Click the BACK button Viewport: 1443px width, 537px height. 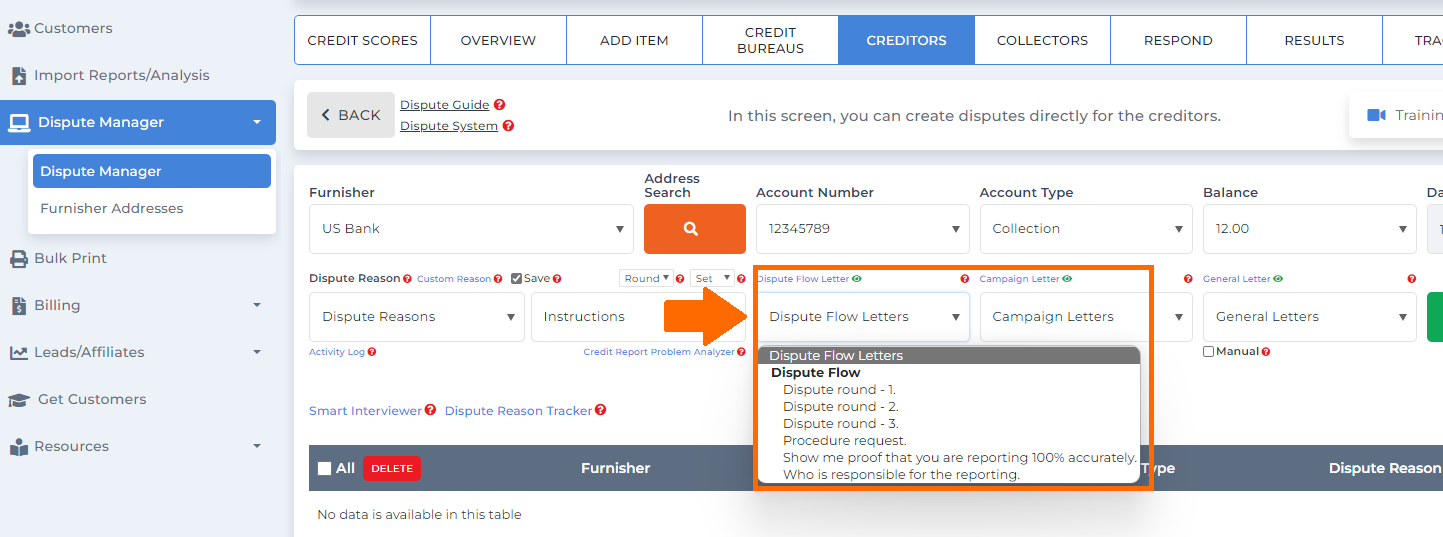point(350,115)
